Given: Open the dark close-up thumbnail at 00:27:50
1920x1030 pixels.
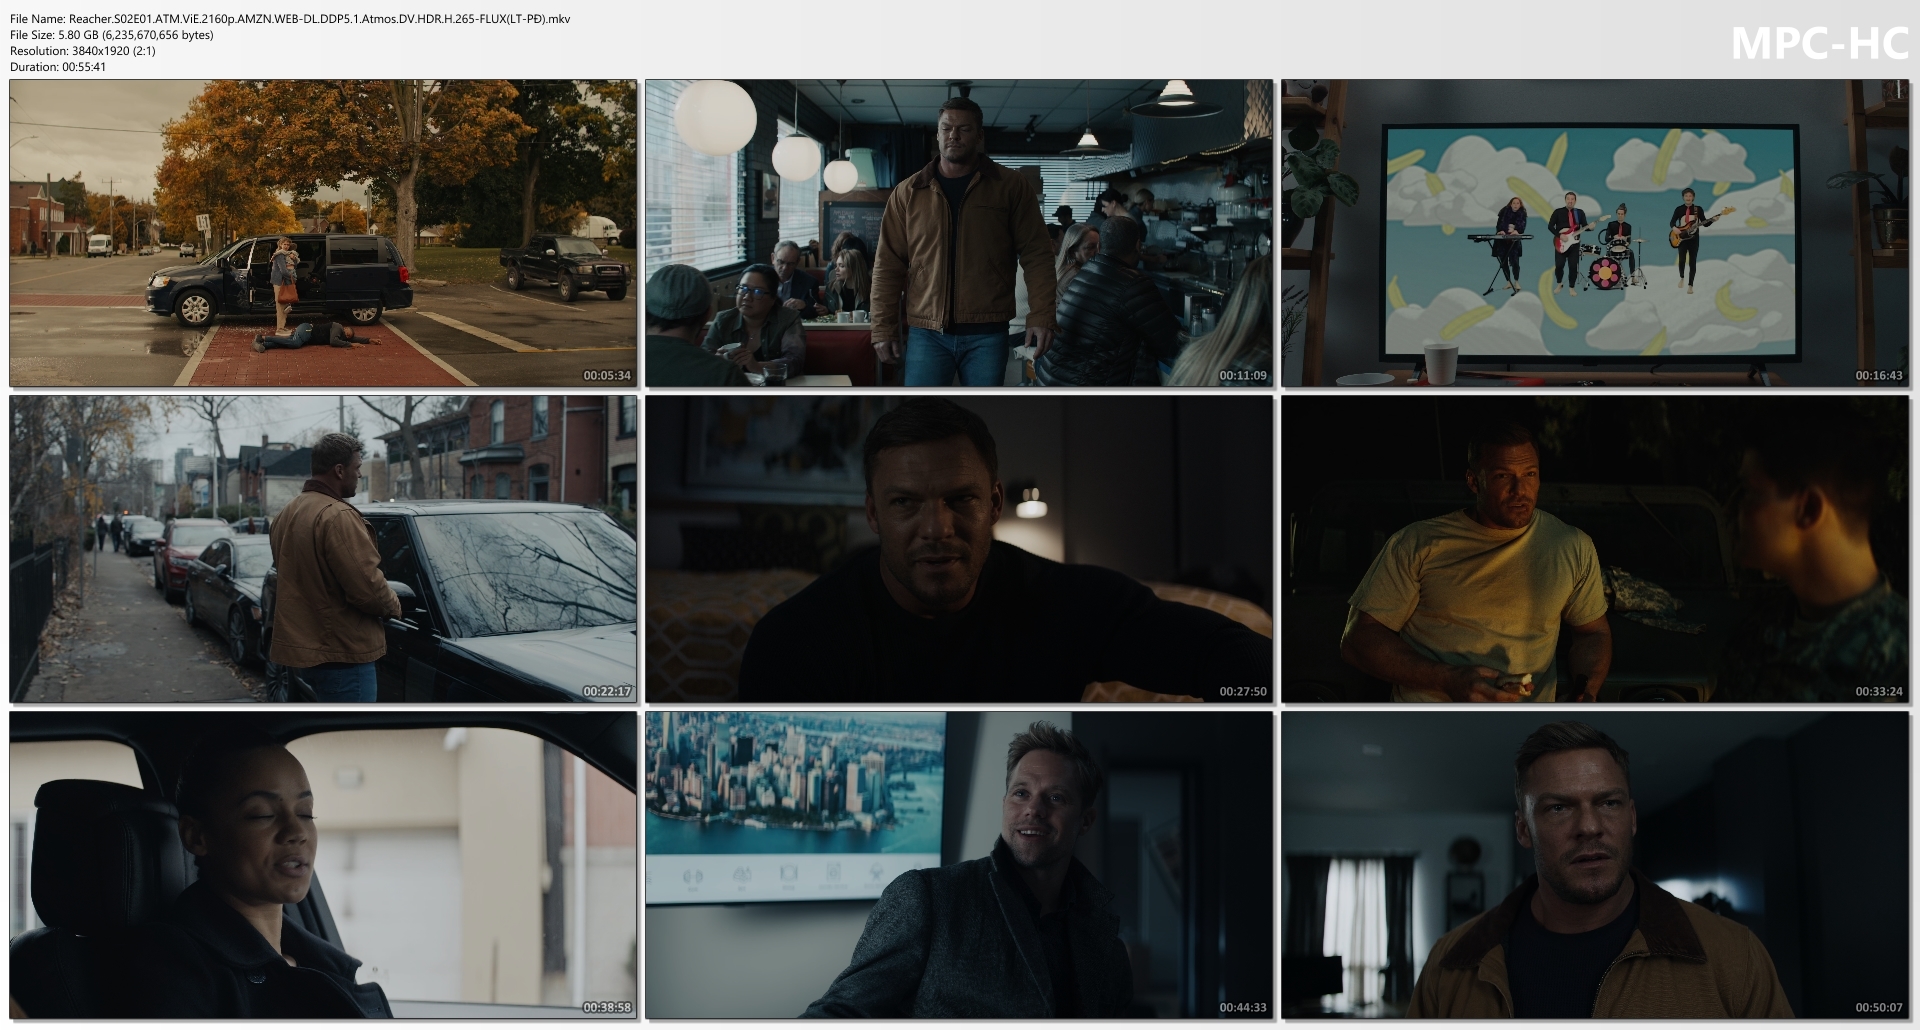Looking at the screenshot, I should click(x=959, y=549).
